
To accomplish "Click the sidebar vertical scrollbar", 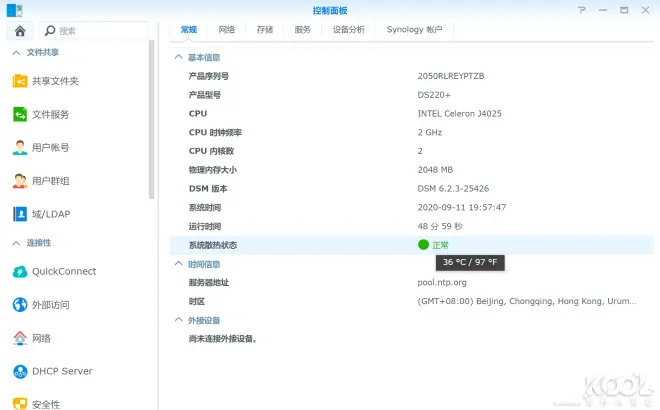I will coord(152,120).
